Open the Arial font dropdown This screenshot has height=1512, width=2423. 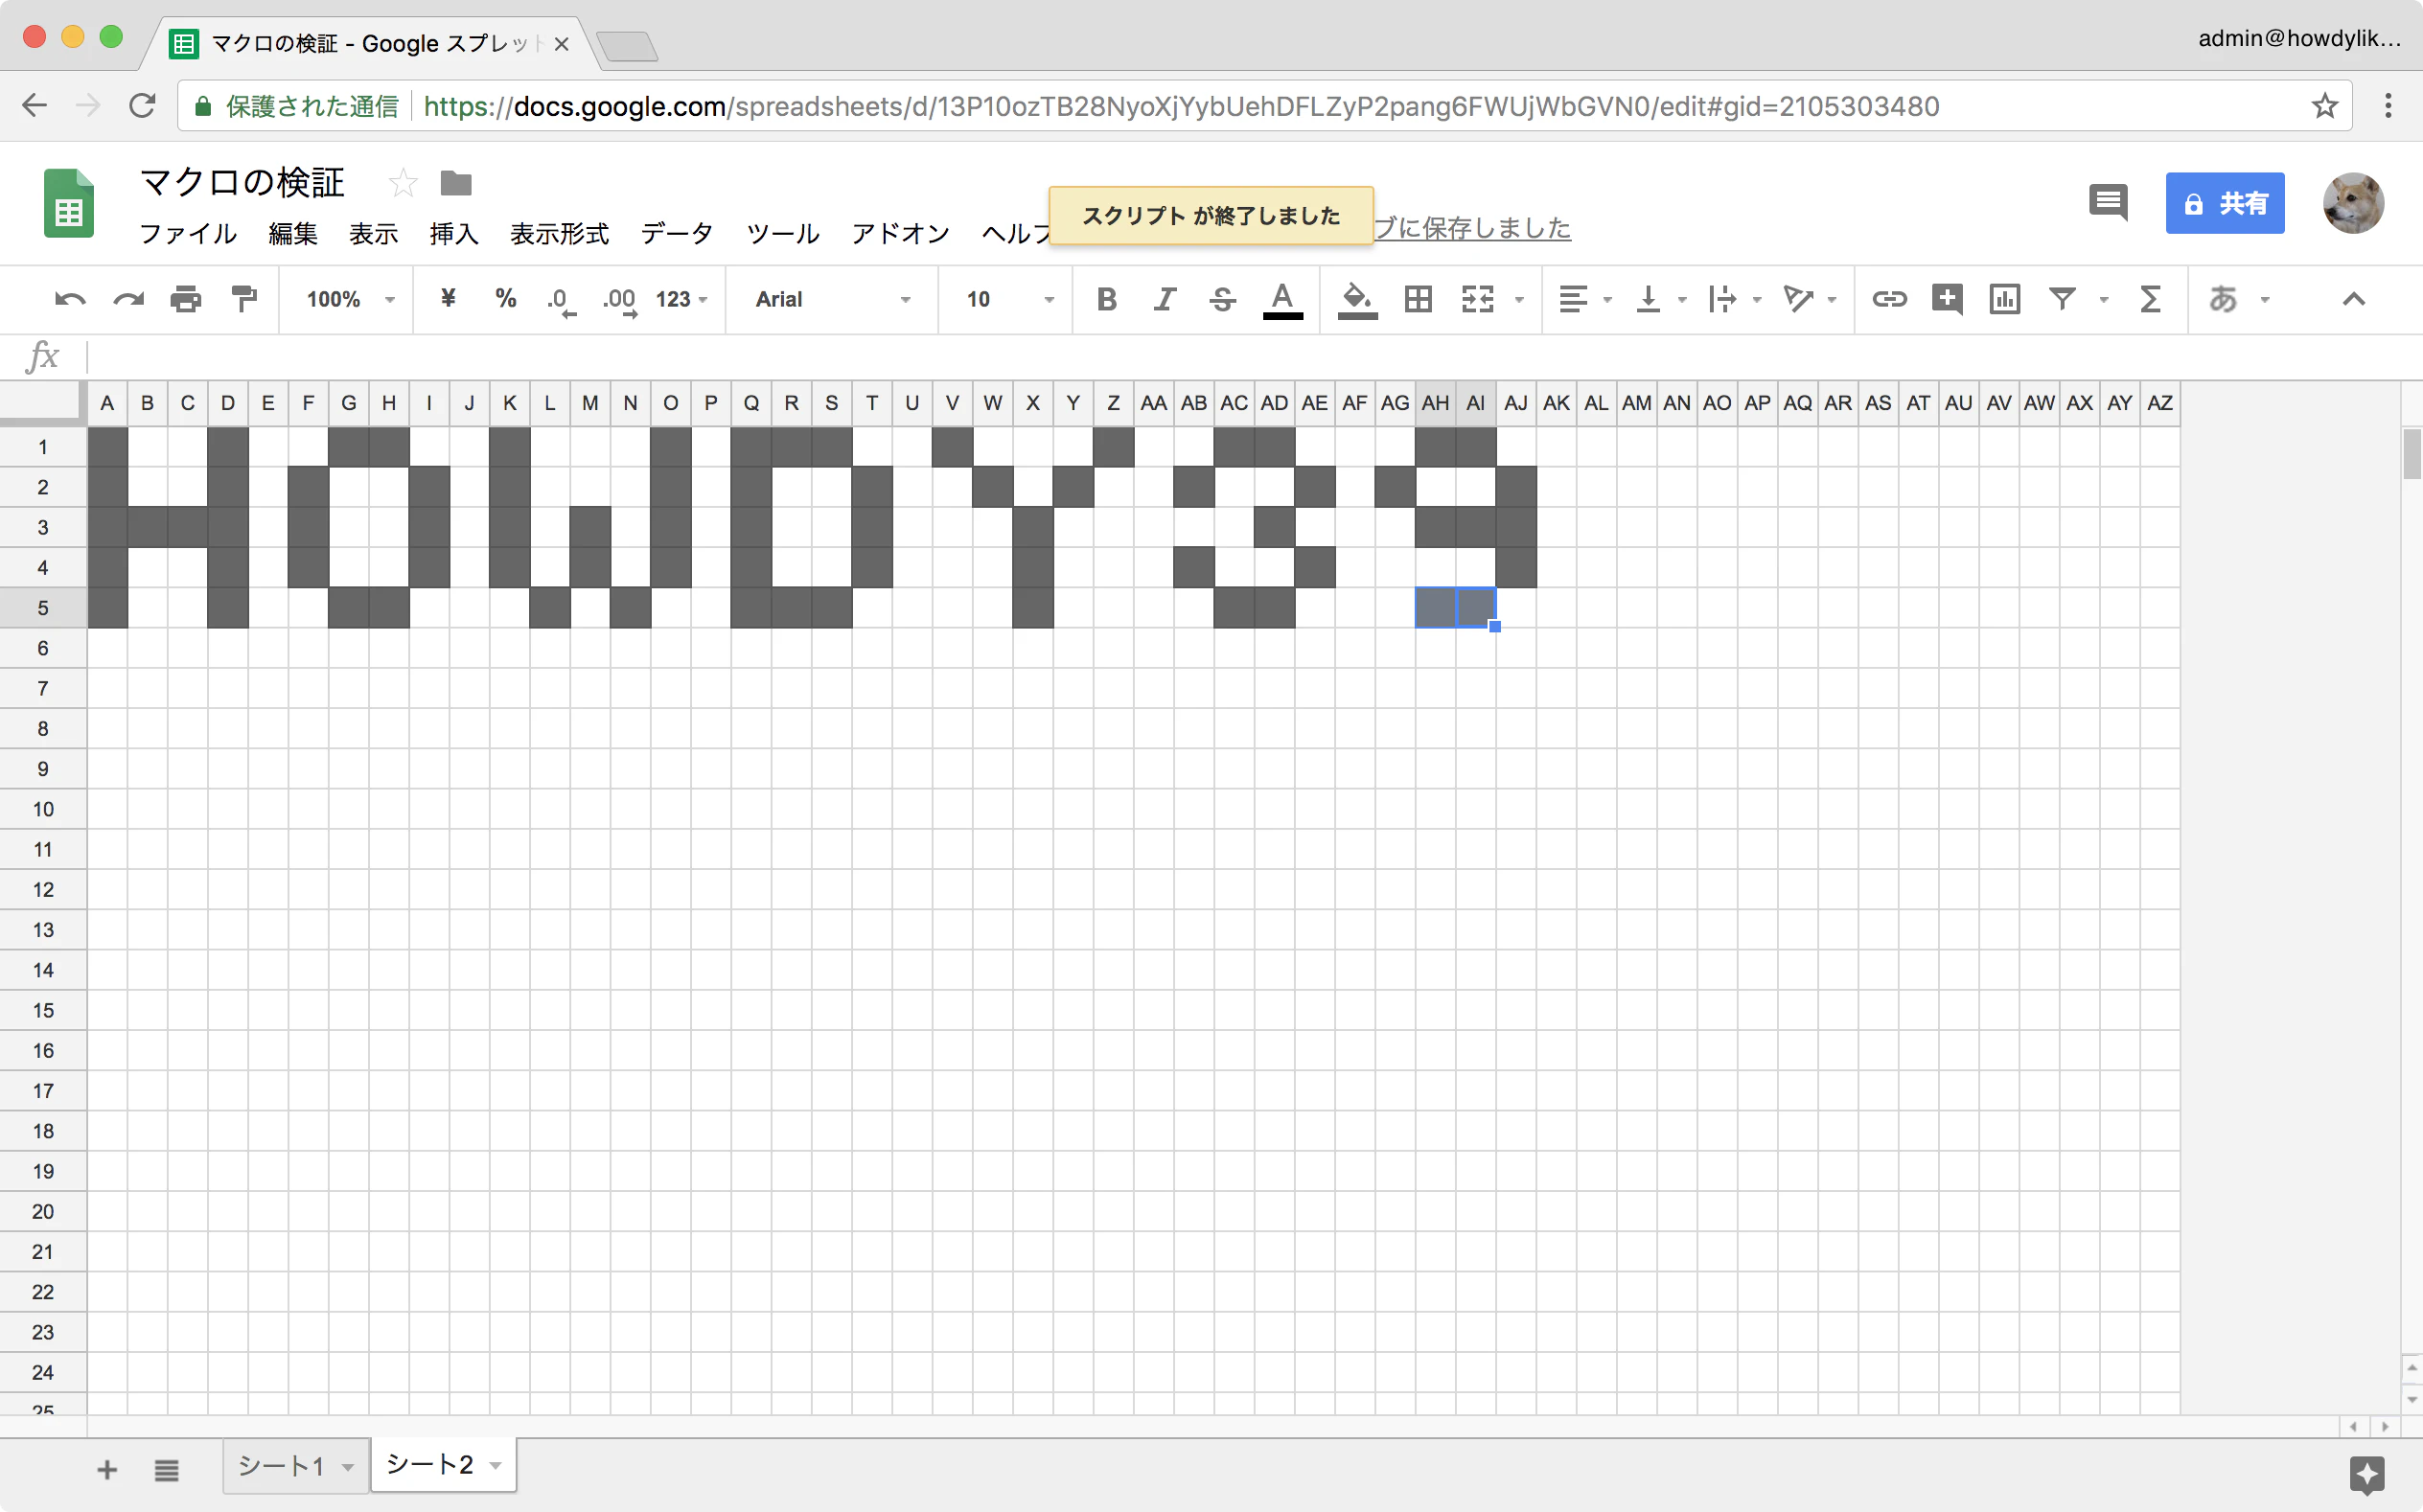[832, 299]
